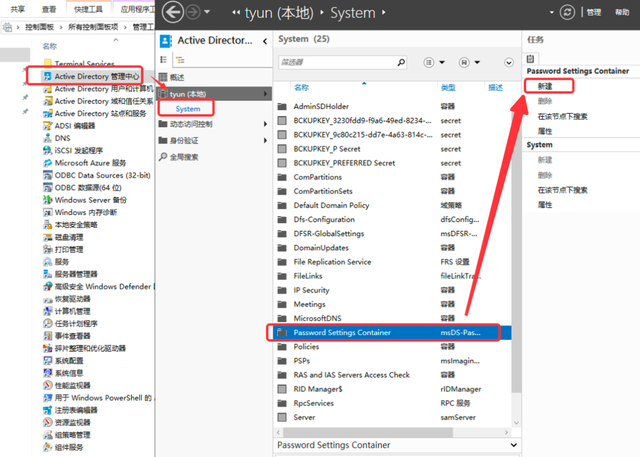Open the navigation history dropdown arrow

207,12
